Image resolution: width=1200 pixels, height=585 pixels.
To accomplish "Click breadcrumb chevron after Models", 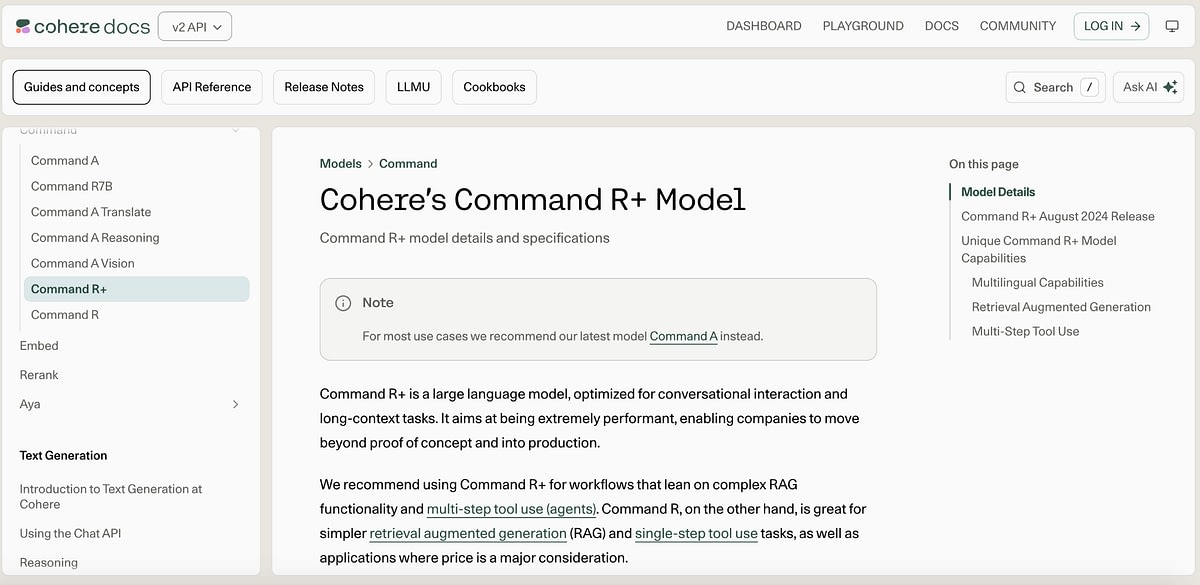I will 370,164.
